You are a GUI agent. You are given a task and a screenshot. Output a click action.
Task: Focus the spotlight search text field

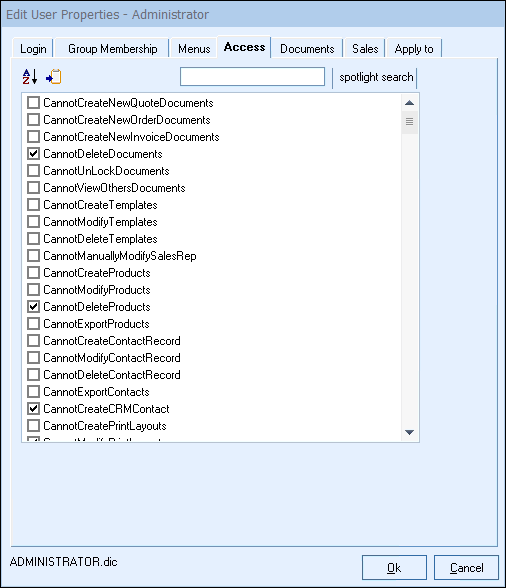pos(252,76)
